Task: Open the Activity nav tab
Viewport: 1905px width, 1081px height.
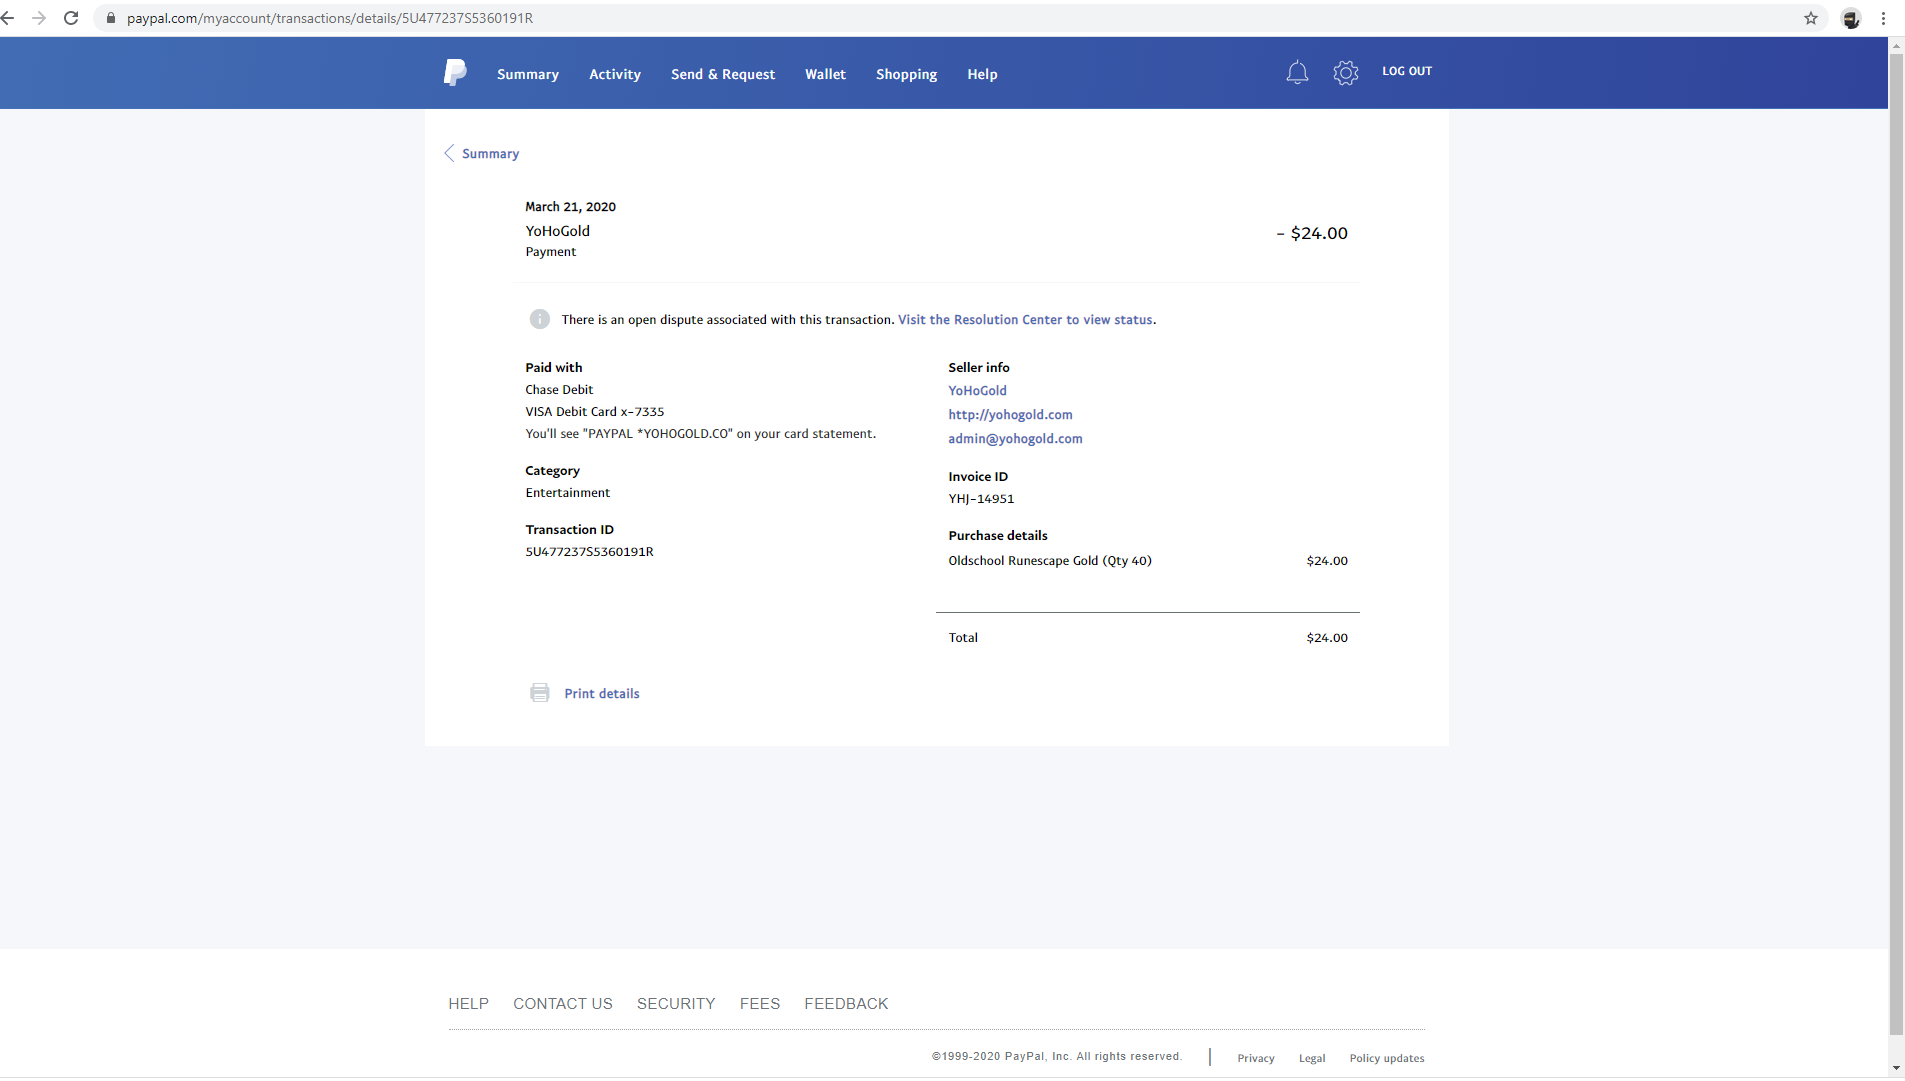Action: tap(615, 74)
